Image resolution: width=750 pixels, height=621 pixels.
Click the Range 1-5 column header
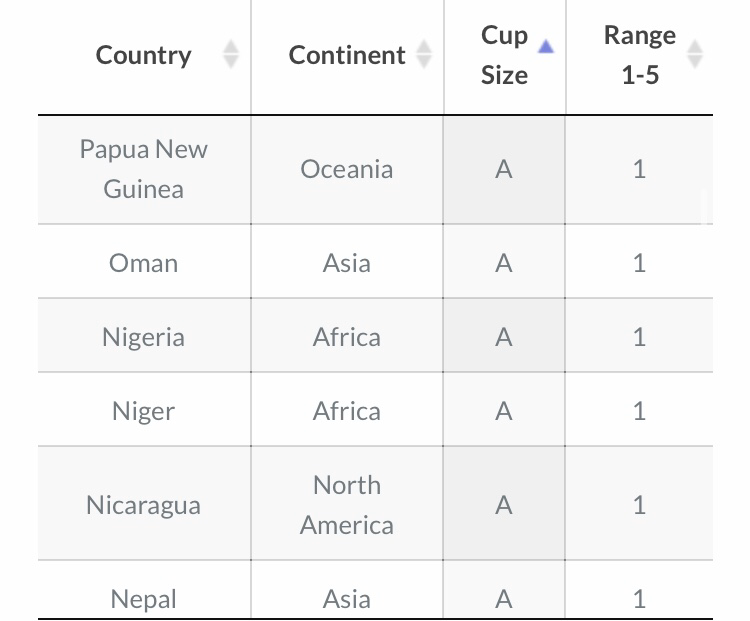click(x=640, y=55)
